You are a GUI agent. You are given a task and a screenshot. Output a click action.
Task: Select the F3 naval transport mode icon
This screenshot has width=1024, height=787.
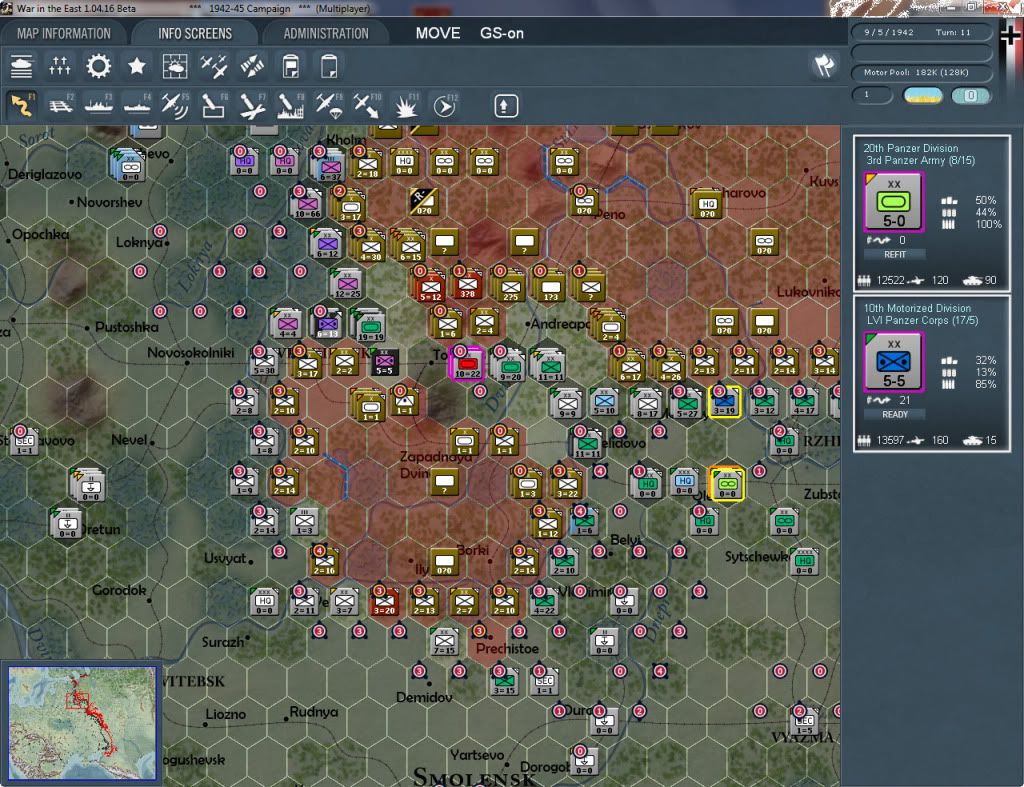99,106
